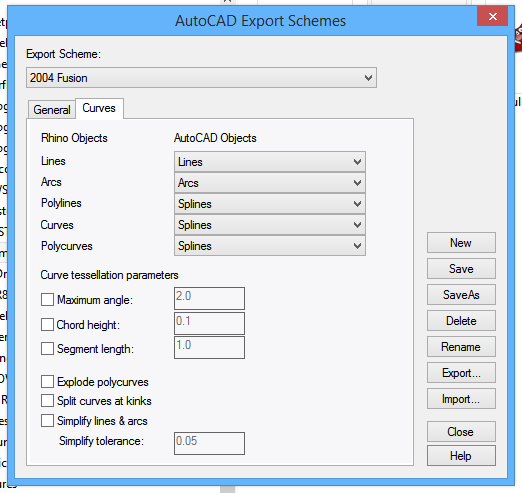Screen dimensions: 522x493
Task: Open the Export Scheme dropdown showing 2004 Fusion
Action: pos(201,78)
